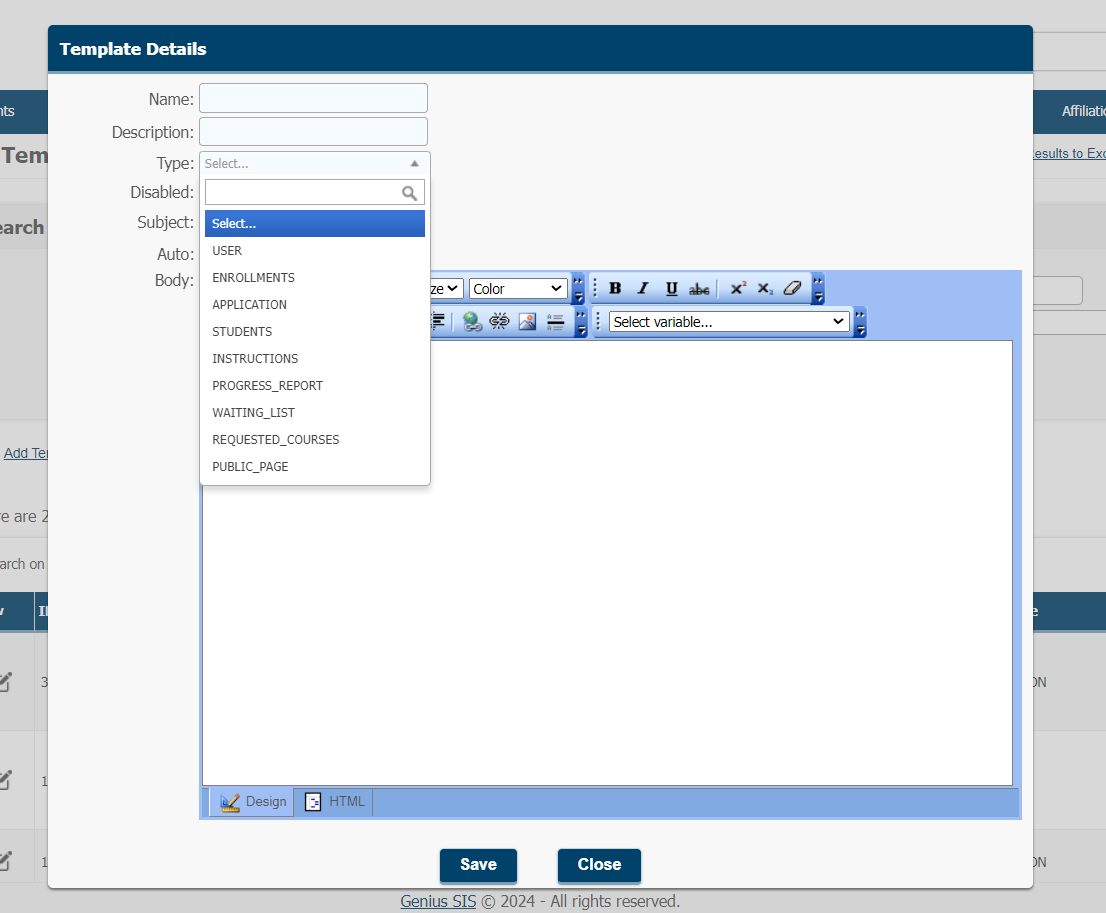Select WAITING_LIST type option
The width and height of the screenshot is (1106, 913).
(315, 413)
